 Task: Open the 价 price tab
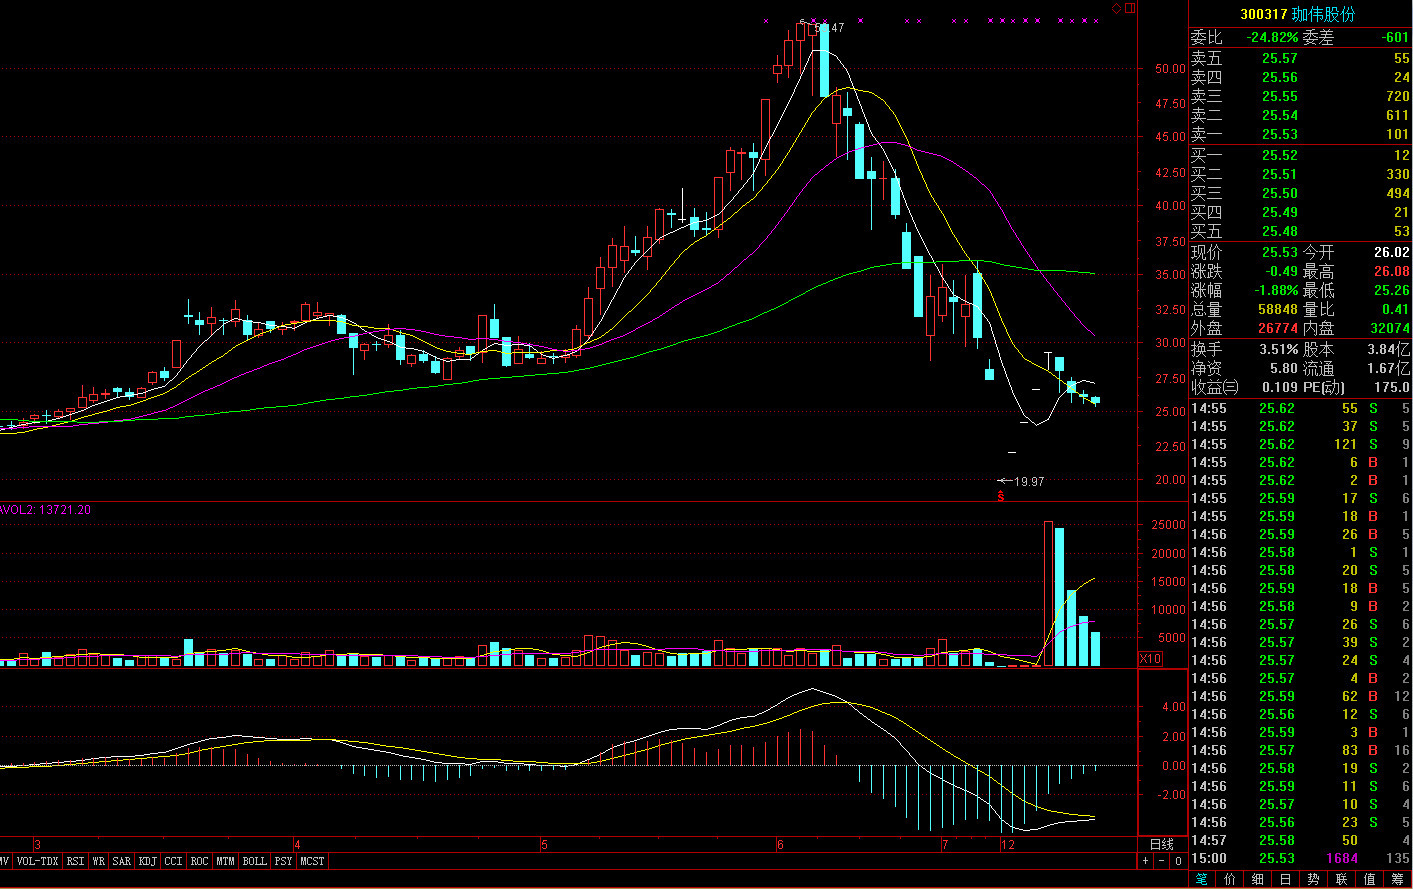pos(1229,879)
